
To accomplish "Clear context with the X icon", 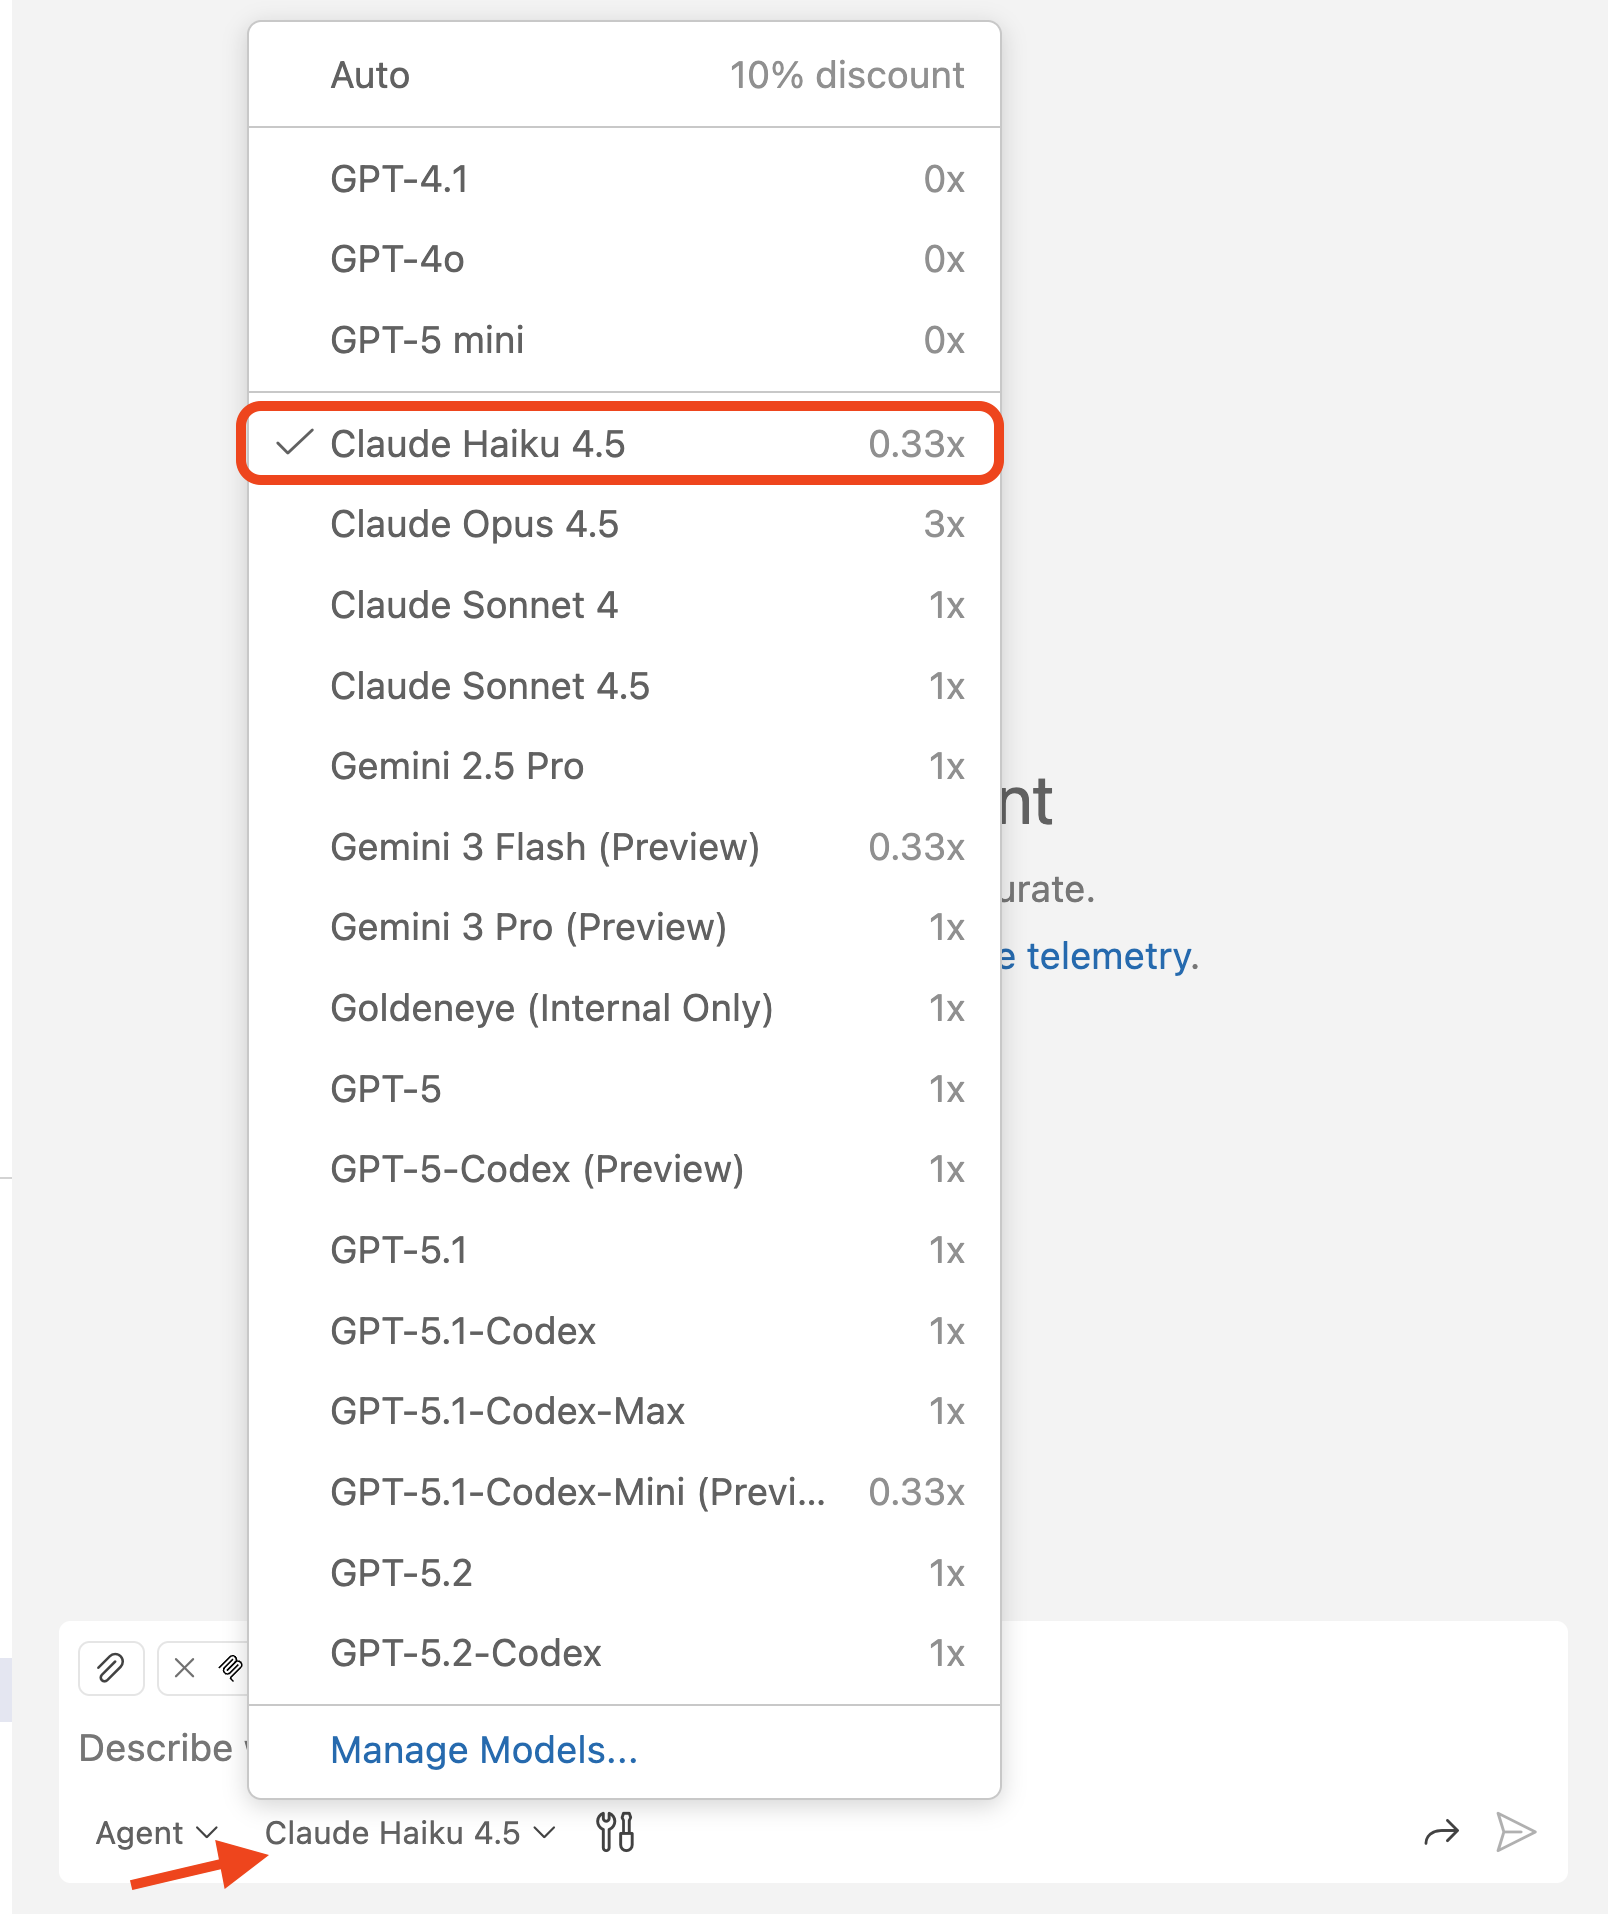I will tap(184, 1667).
